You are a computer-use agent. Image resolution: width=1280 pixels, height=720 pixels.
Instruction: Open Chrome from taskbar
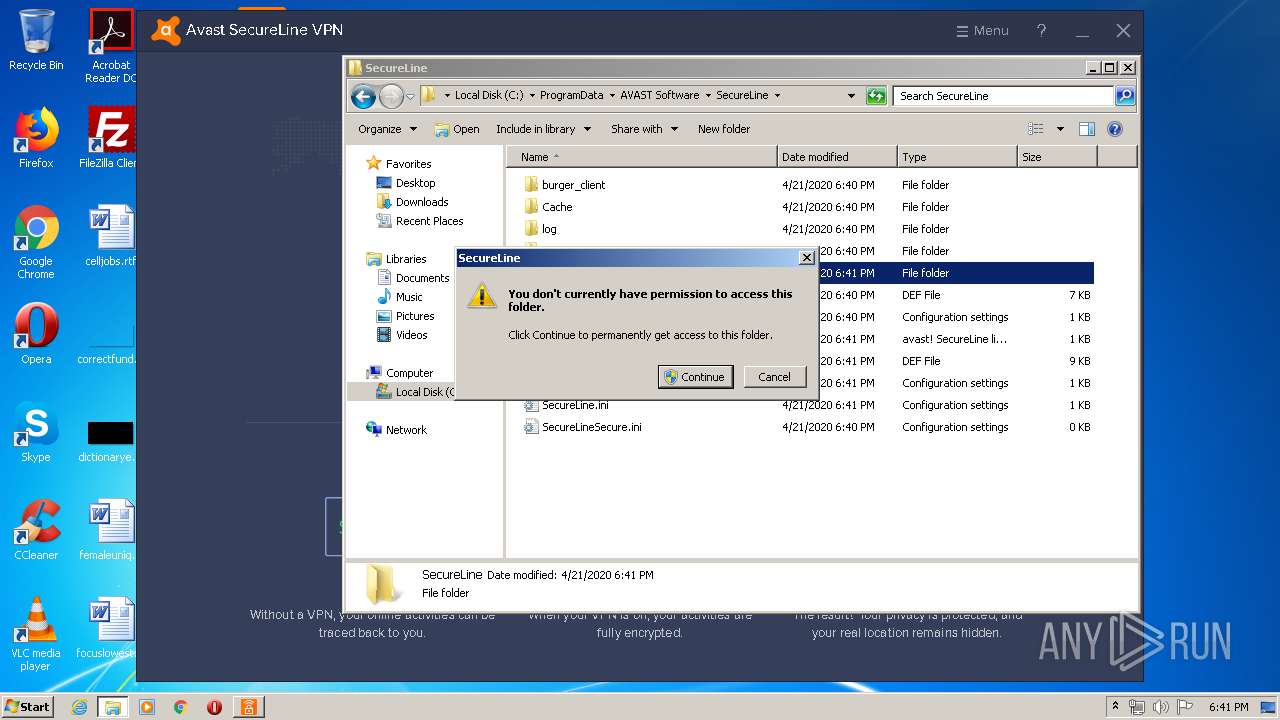tap(181, 707)
